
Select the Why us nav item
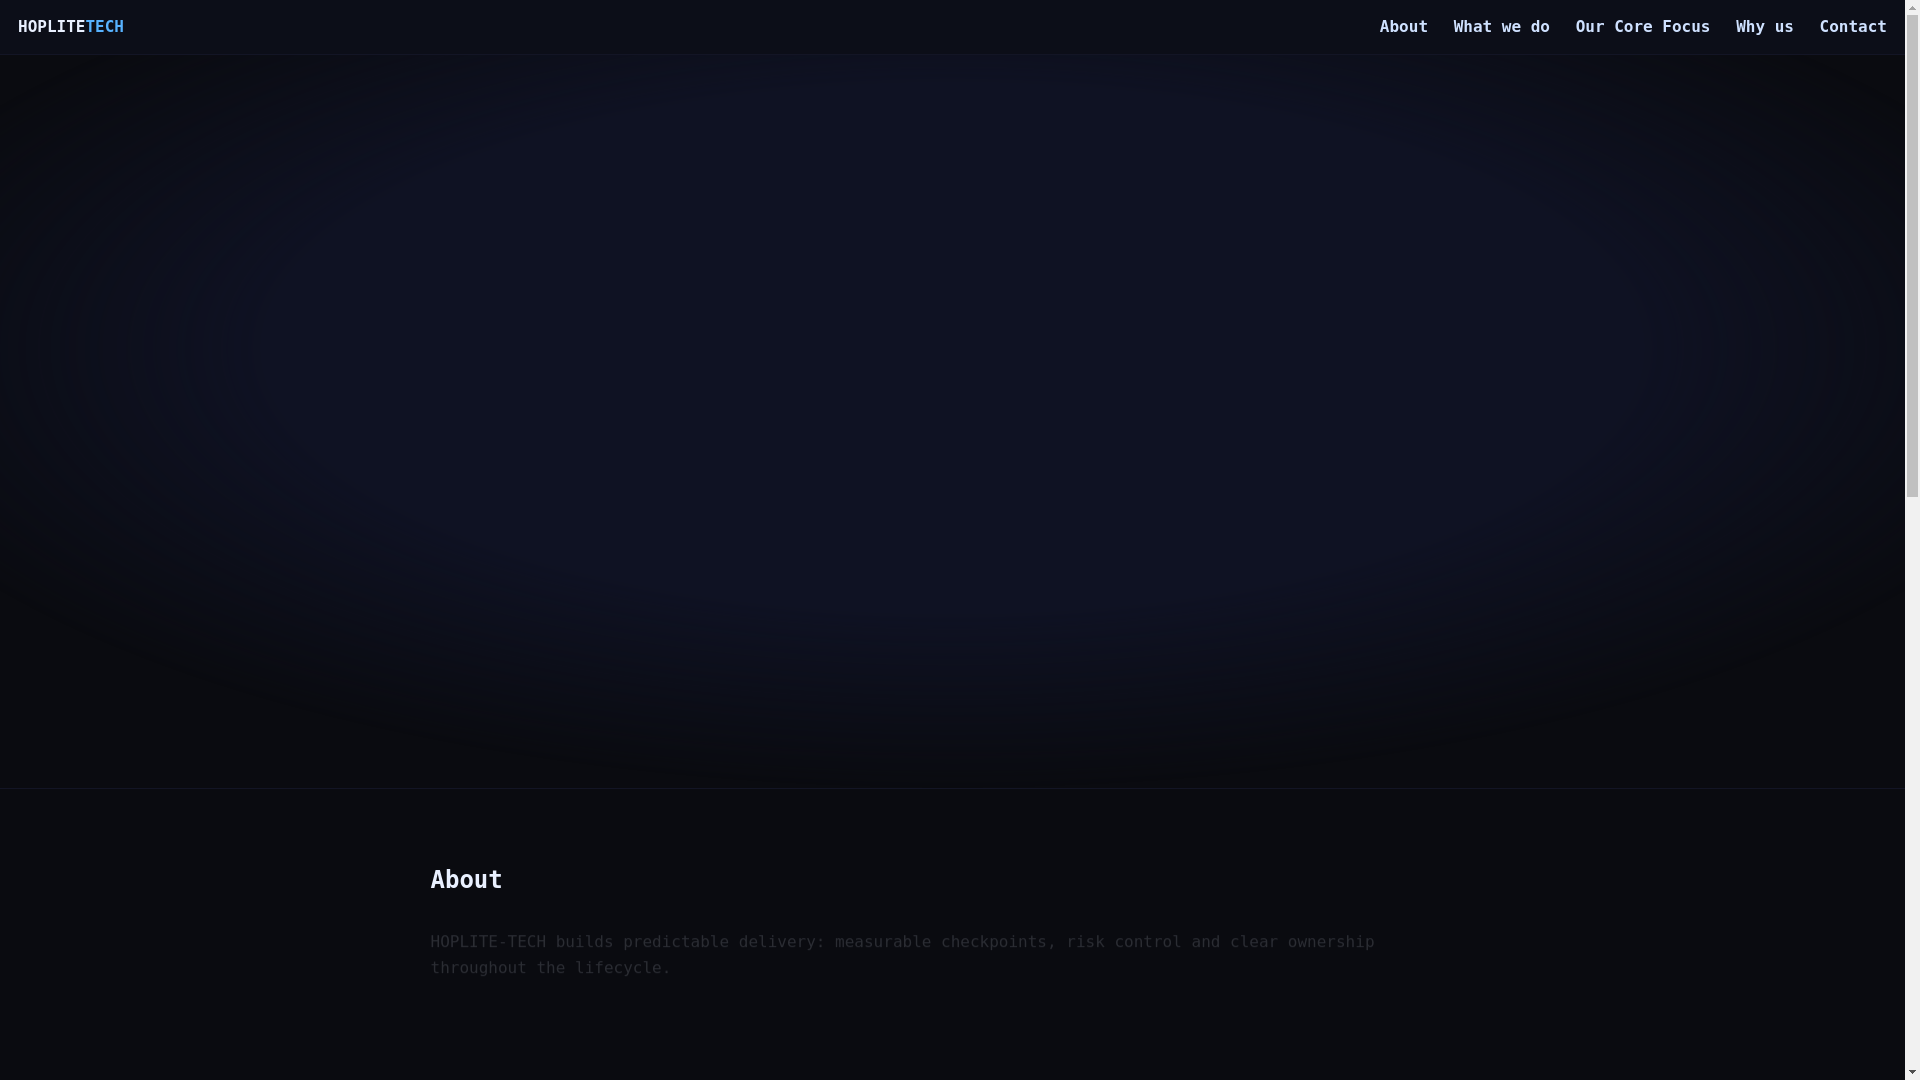pos(1764,27)
